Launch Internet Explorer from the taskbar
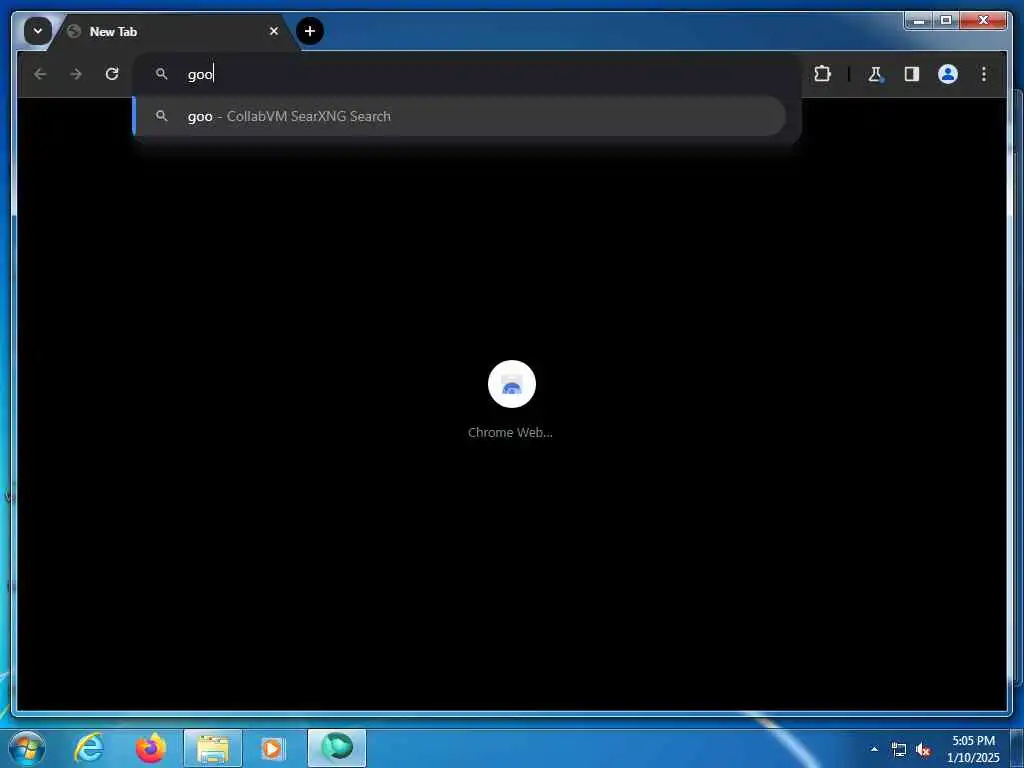 tap(89, 748)
